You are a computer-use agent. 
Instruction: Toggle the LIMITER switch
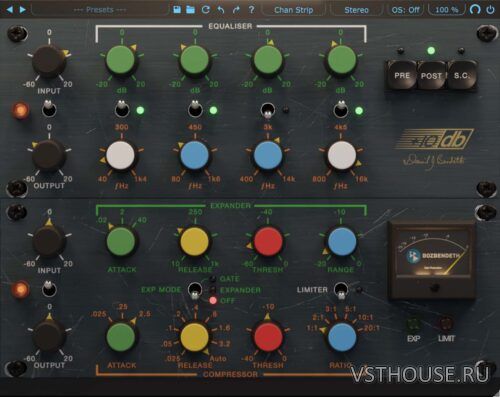tap(341, 291)
